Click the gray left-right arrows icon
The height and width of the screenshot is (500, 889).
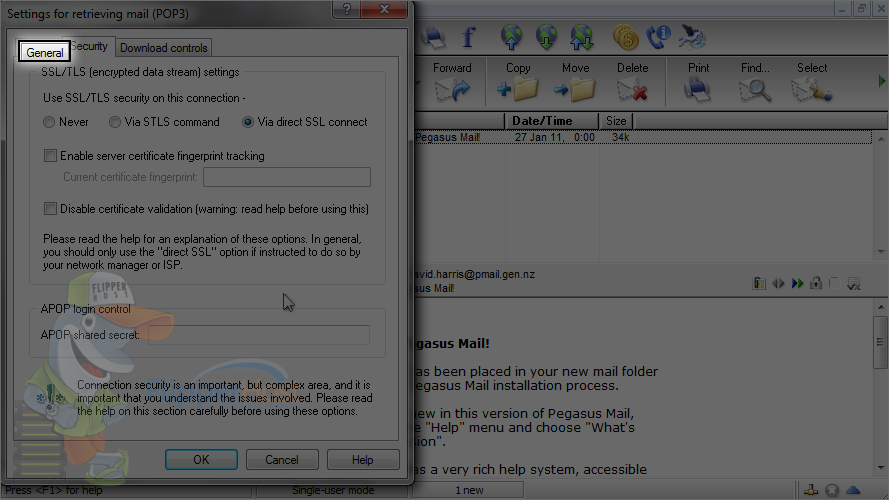tap(778, 283)
